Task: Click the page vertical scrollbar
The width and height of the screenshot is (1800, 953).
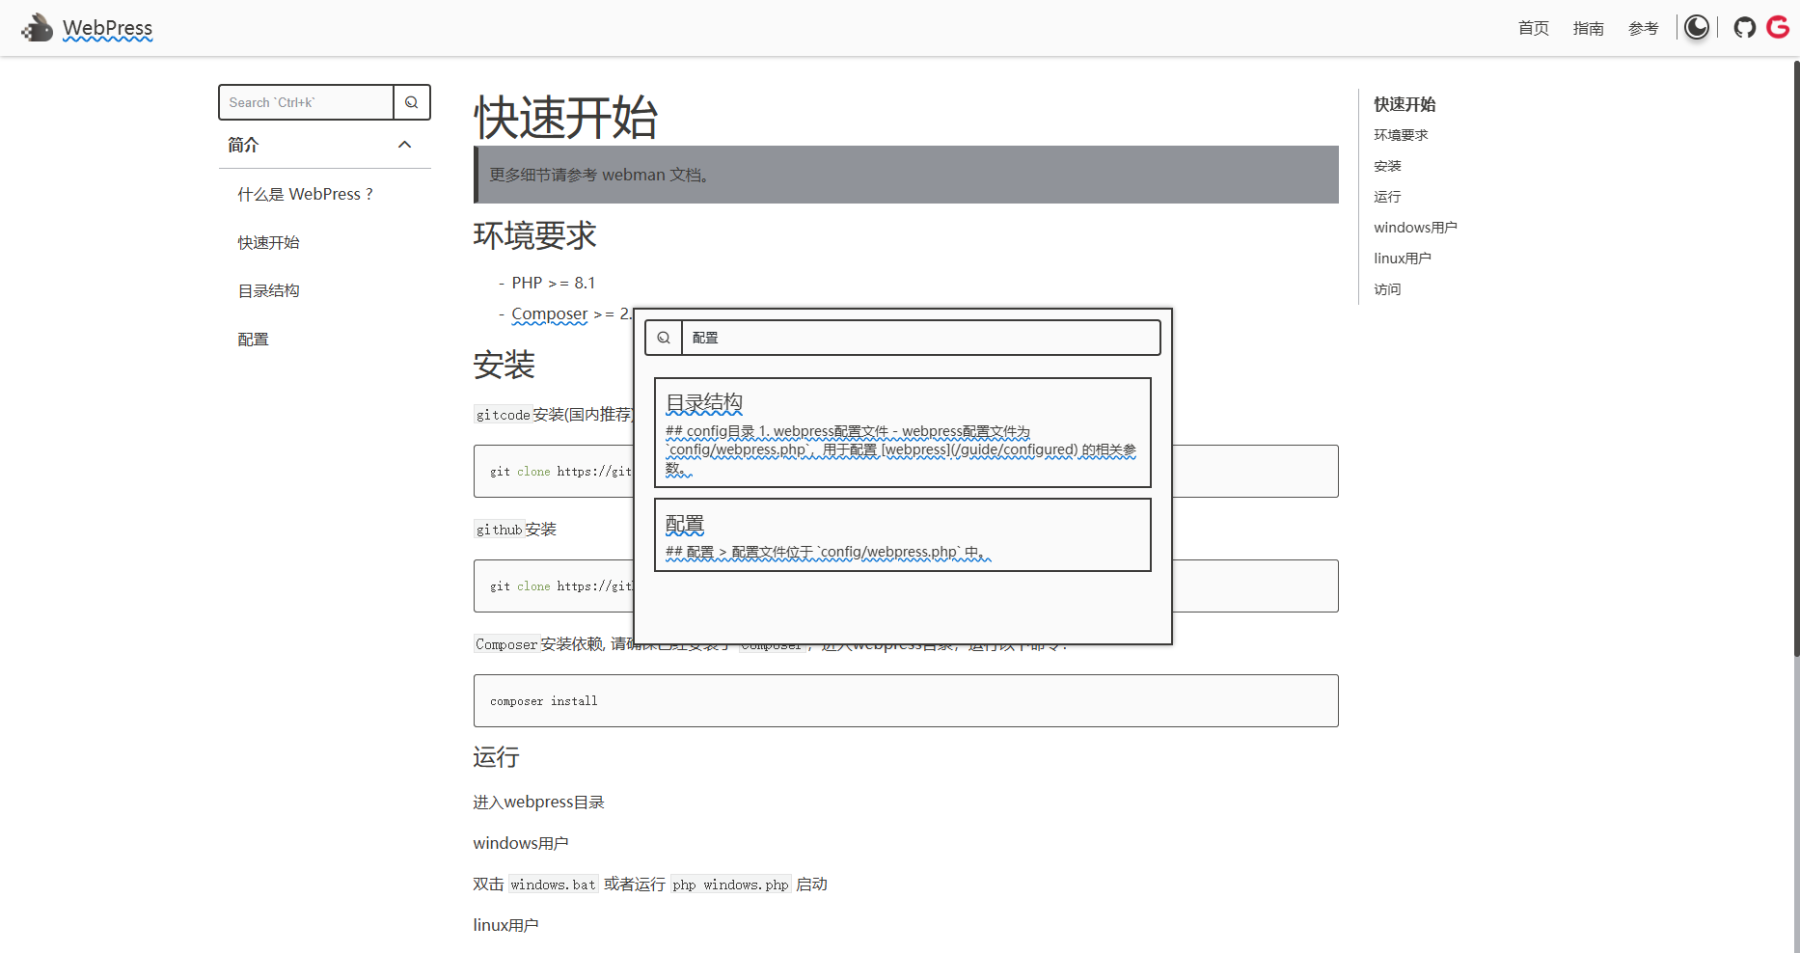Action: [x=1796, y=358]
